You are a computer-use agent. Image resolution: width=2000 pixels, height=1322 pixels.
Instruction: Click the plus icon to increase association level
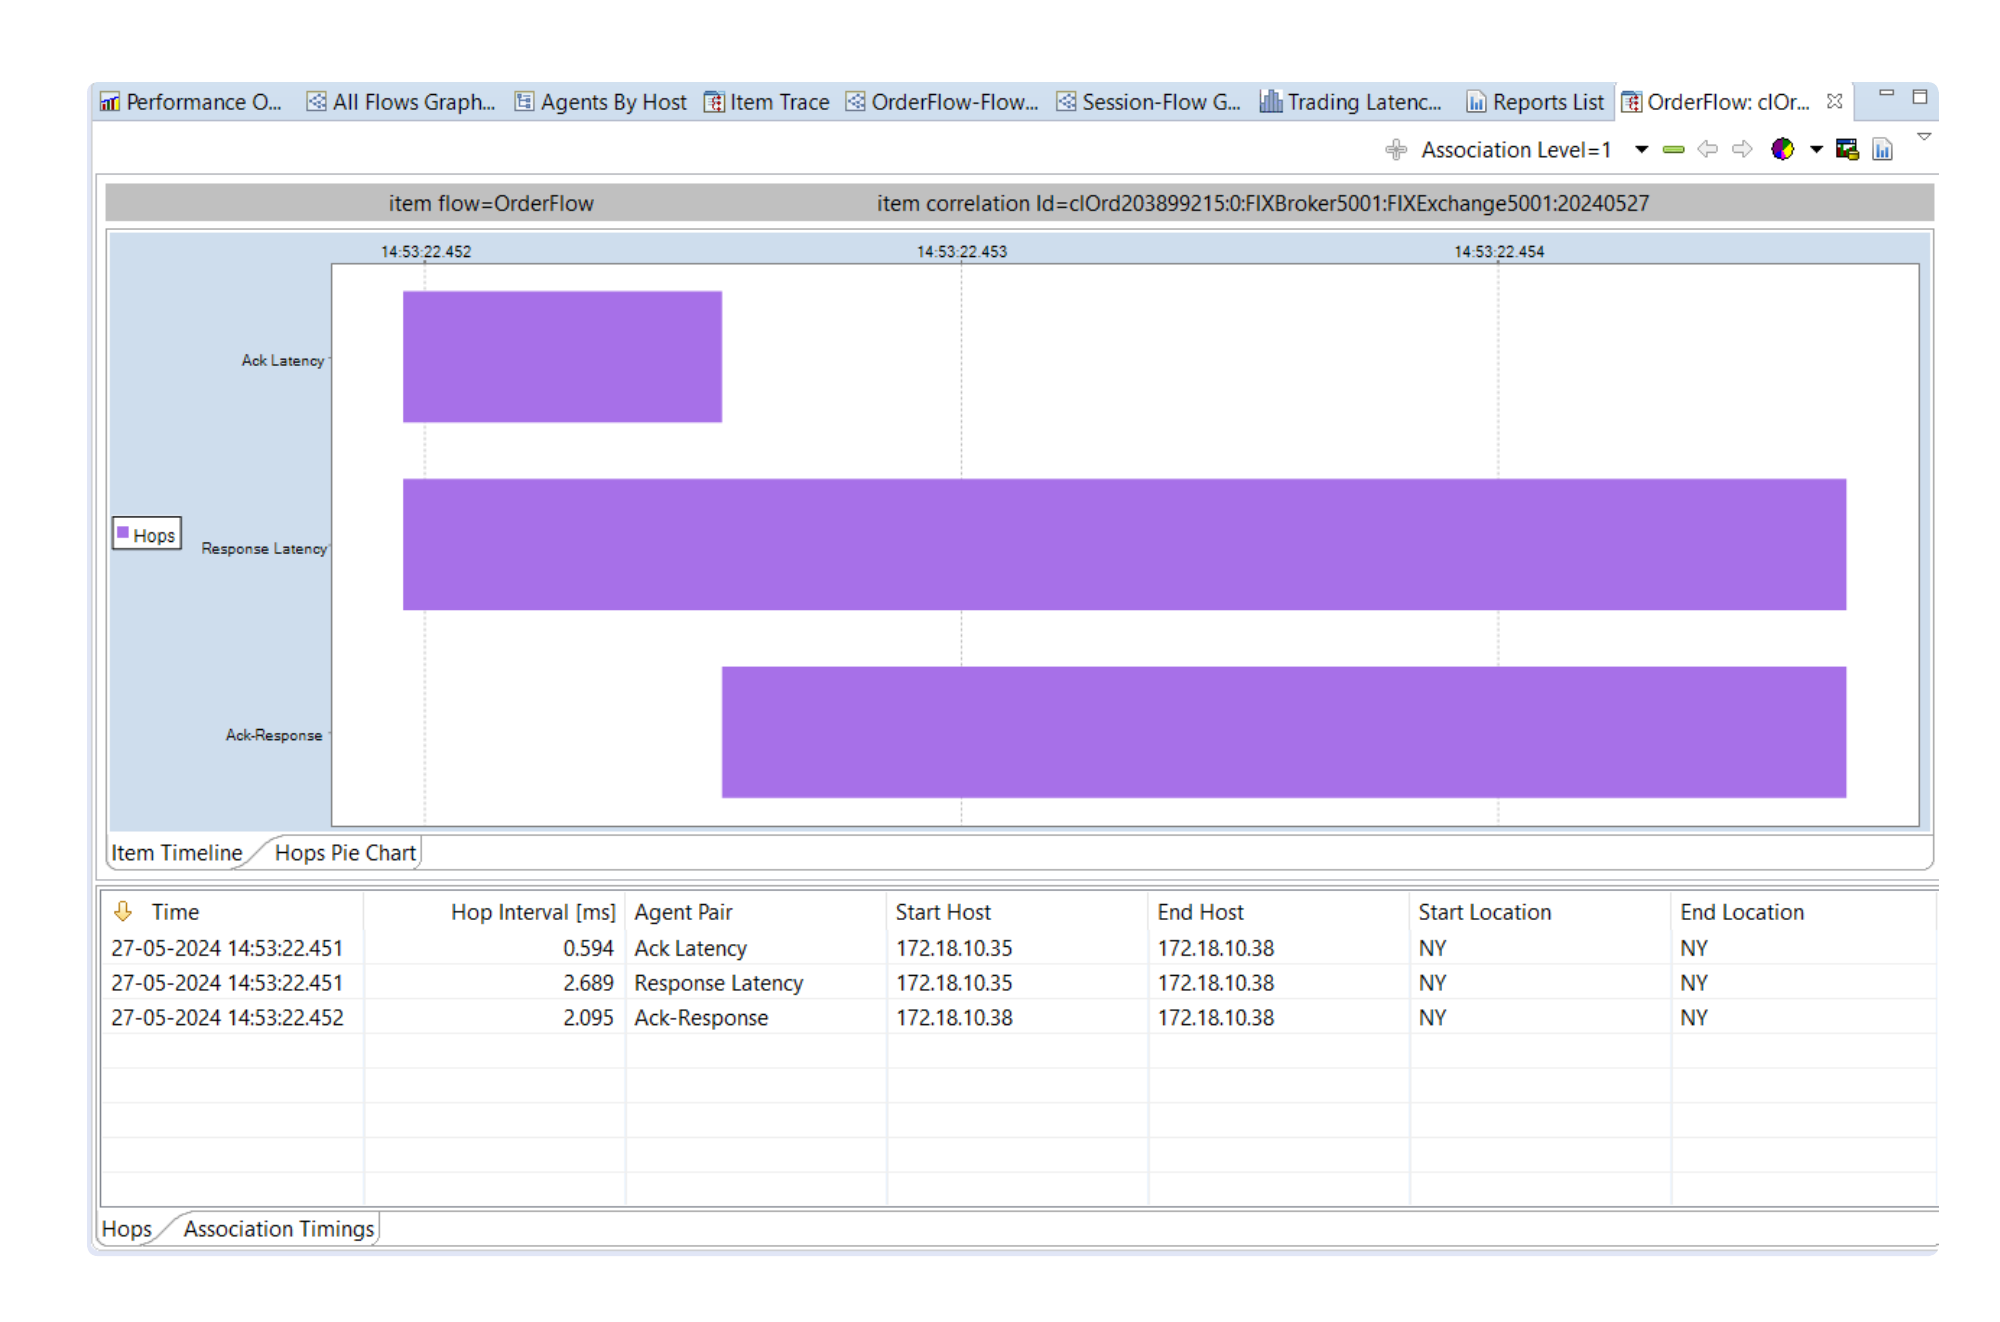pos(1395,150)
